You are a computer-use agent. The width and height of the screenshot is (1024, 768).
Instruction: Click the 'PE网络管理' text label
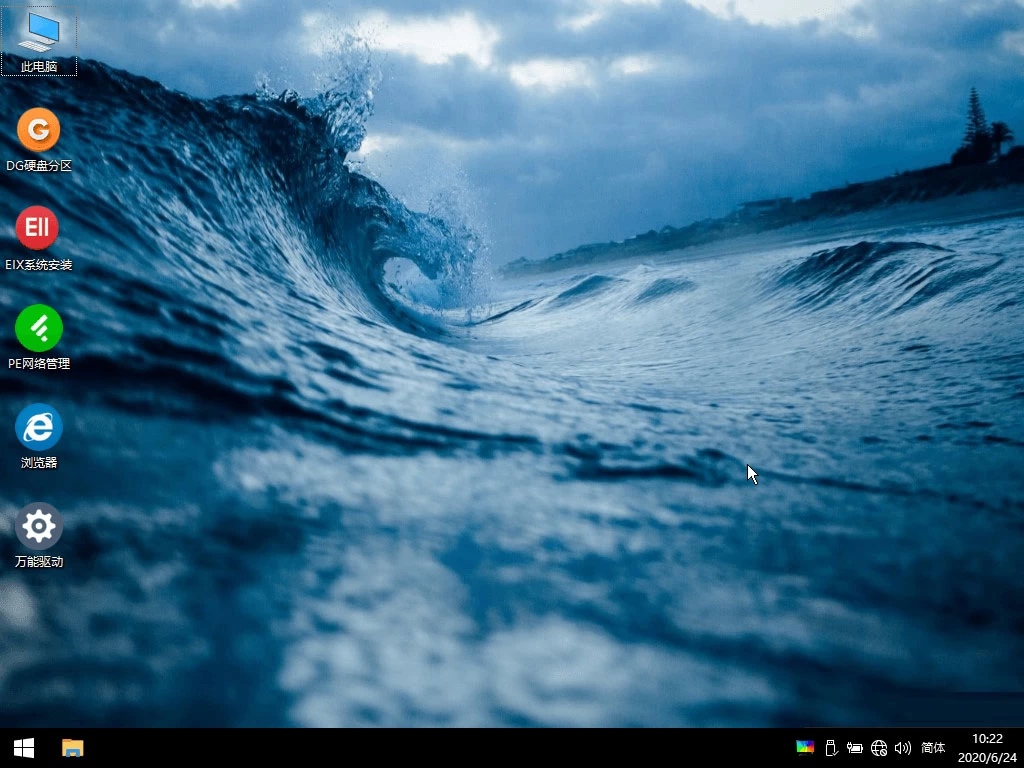39,364
